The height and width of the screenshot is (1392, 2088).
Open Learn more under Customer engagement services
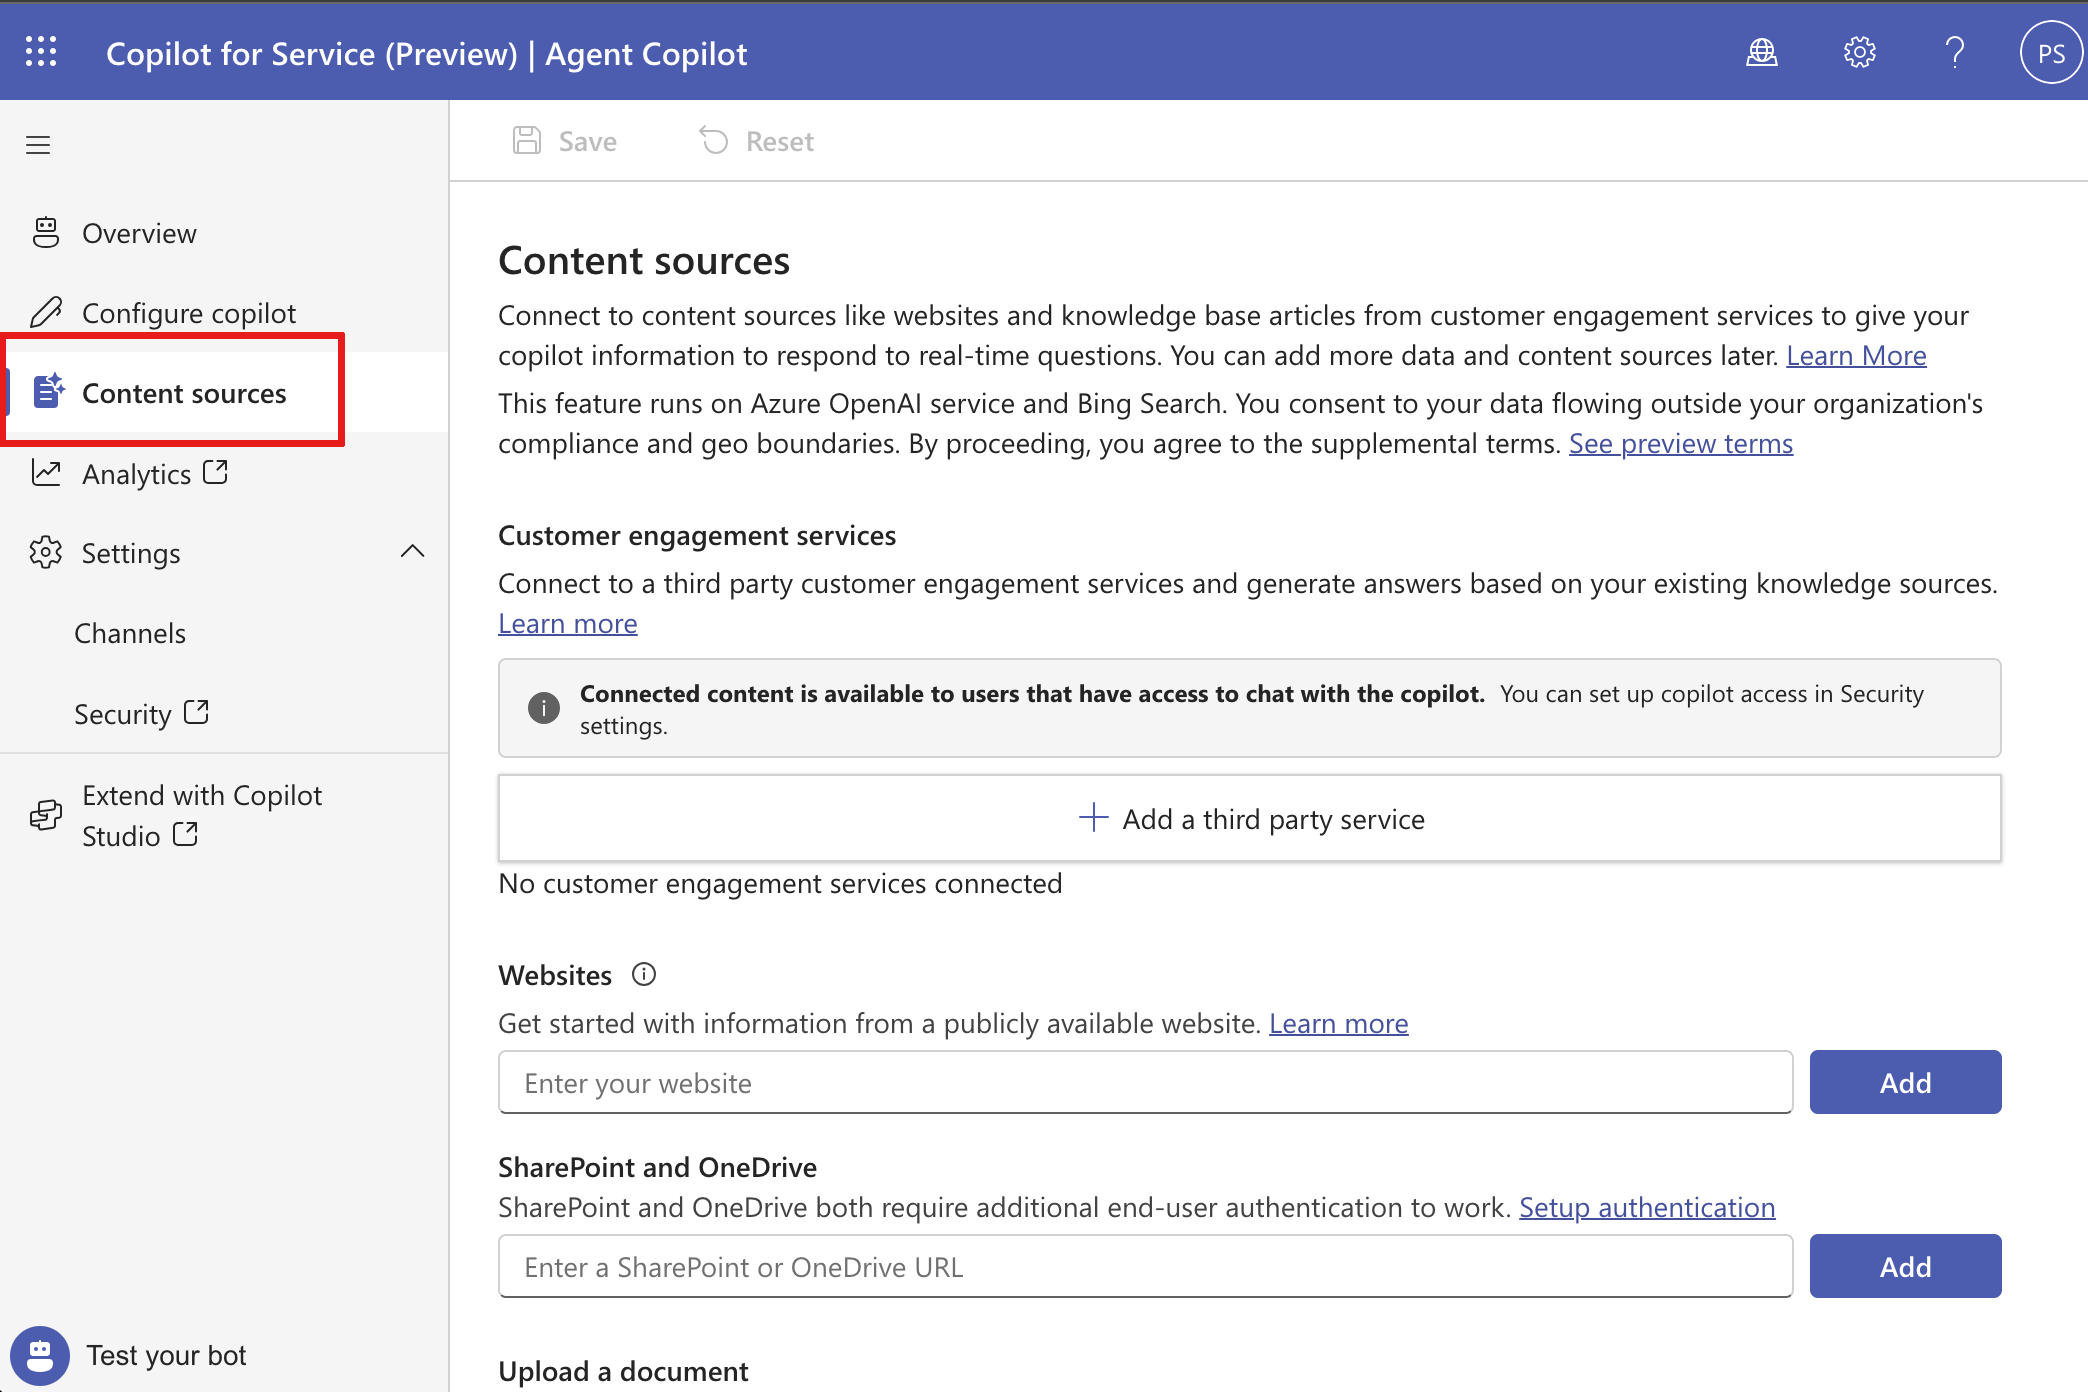[x=567, y=623]
